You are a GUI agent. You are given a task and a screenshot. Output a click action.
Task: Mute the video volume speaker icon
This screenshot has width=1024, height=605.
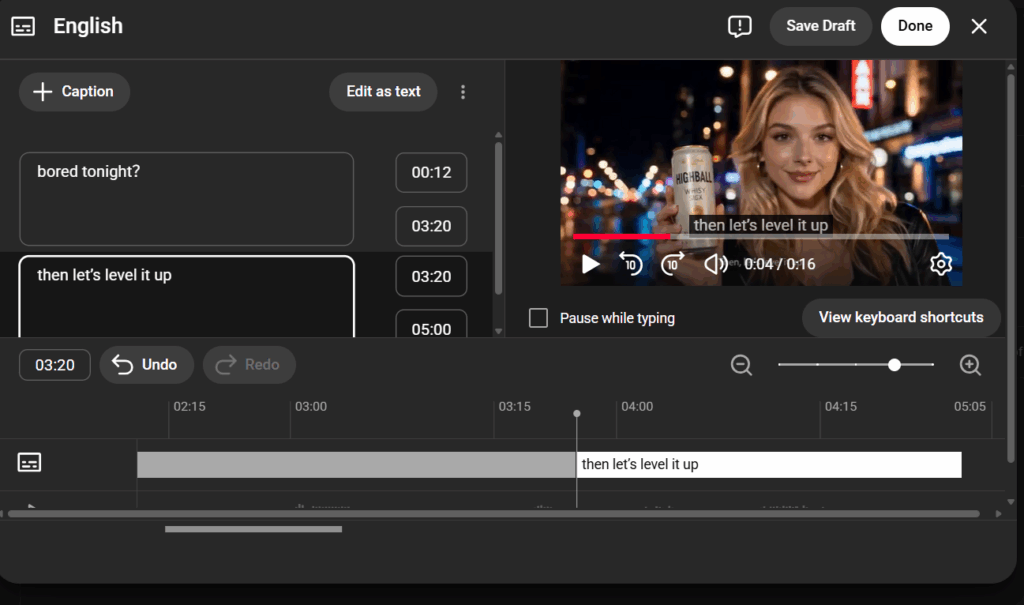click(x=715, y=264)
